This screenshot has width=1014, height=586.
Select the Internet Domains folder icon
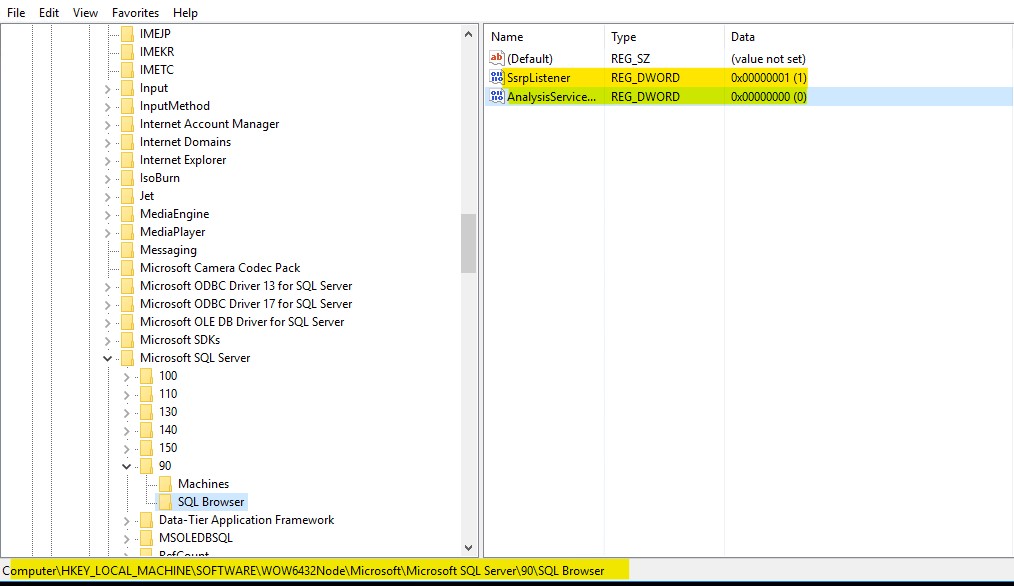pos(127,142)
